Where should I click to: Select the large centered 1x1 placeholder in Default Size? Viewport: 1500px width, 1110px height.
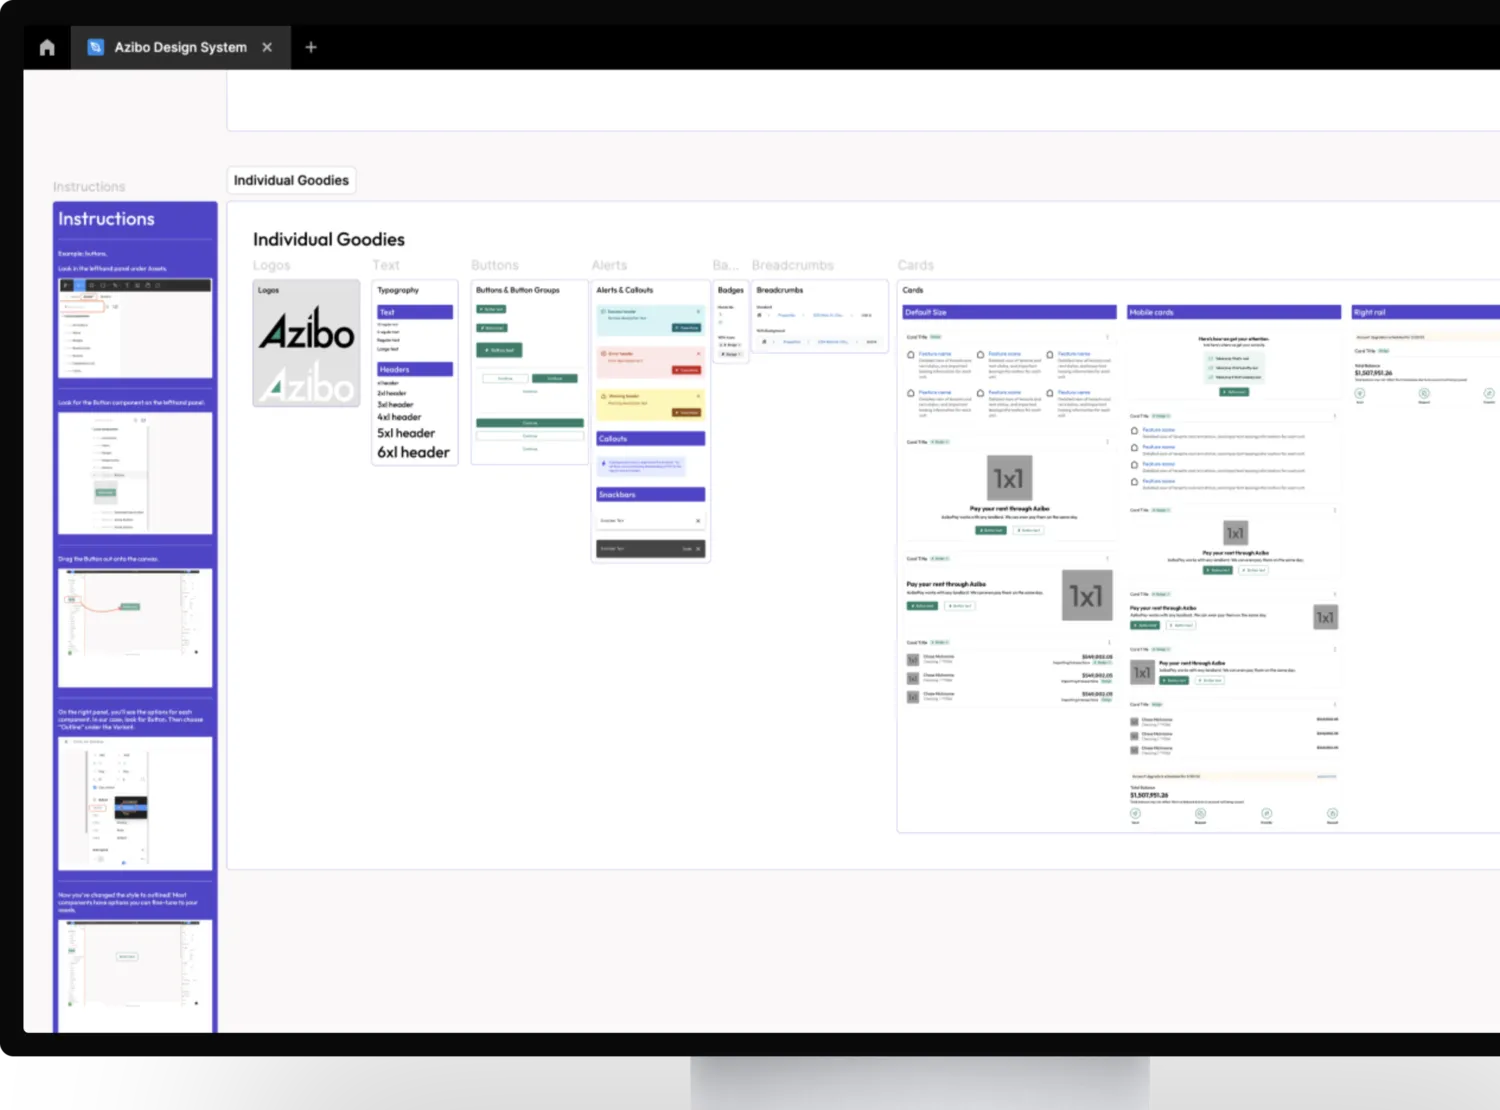coord(1008,478)
